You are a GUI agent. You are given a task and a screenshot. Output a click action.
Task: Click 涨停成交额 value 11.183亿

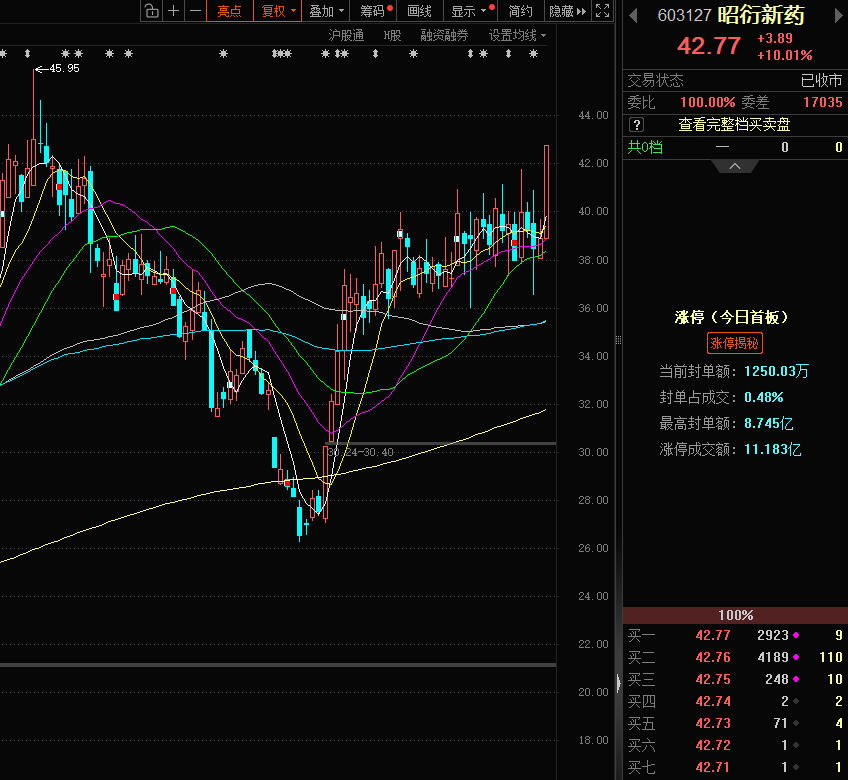tap(772, 449)
